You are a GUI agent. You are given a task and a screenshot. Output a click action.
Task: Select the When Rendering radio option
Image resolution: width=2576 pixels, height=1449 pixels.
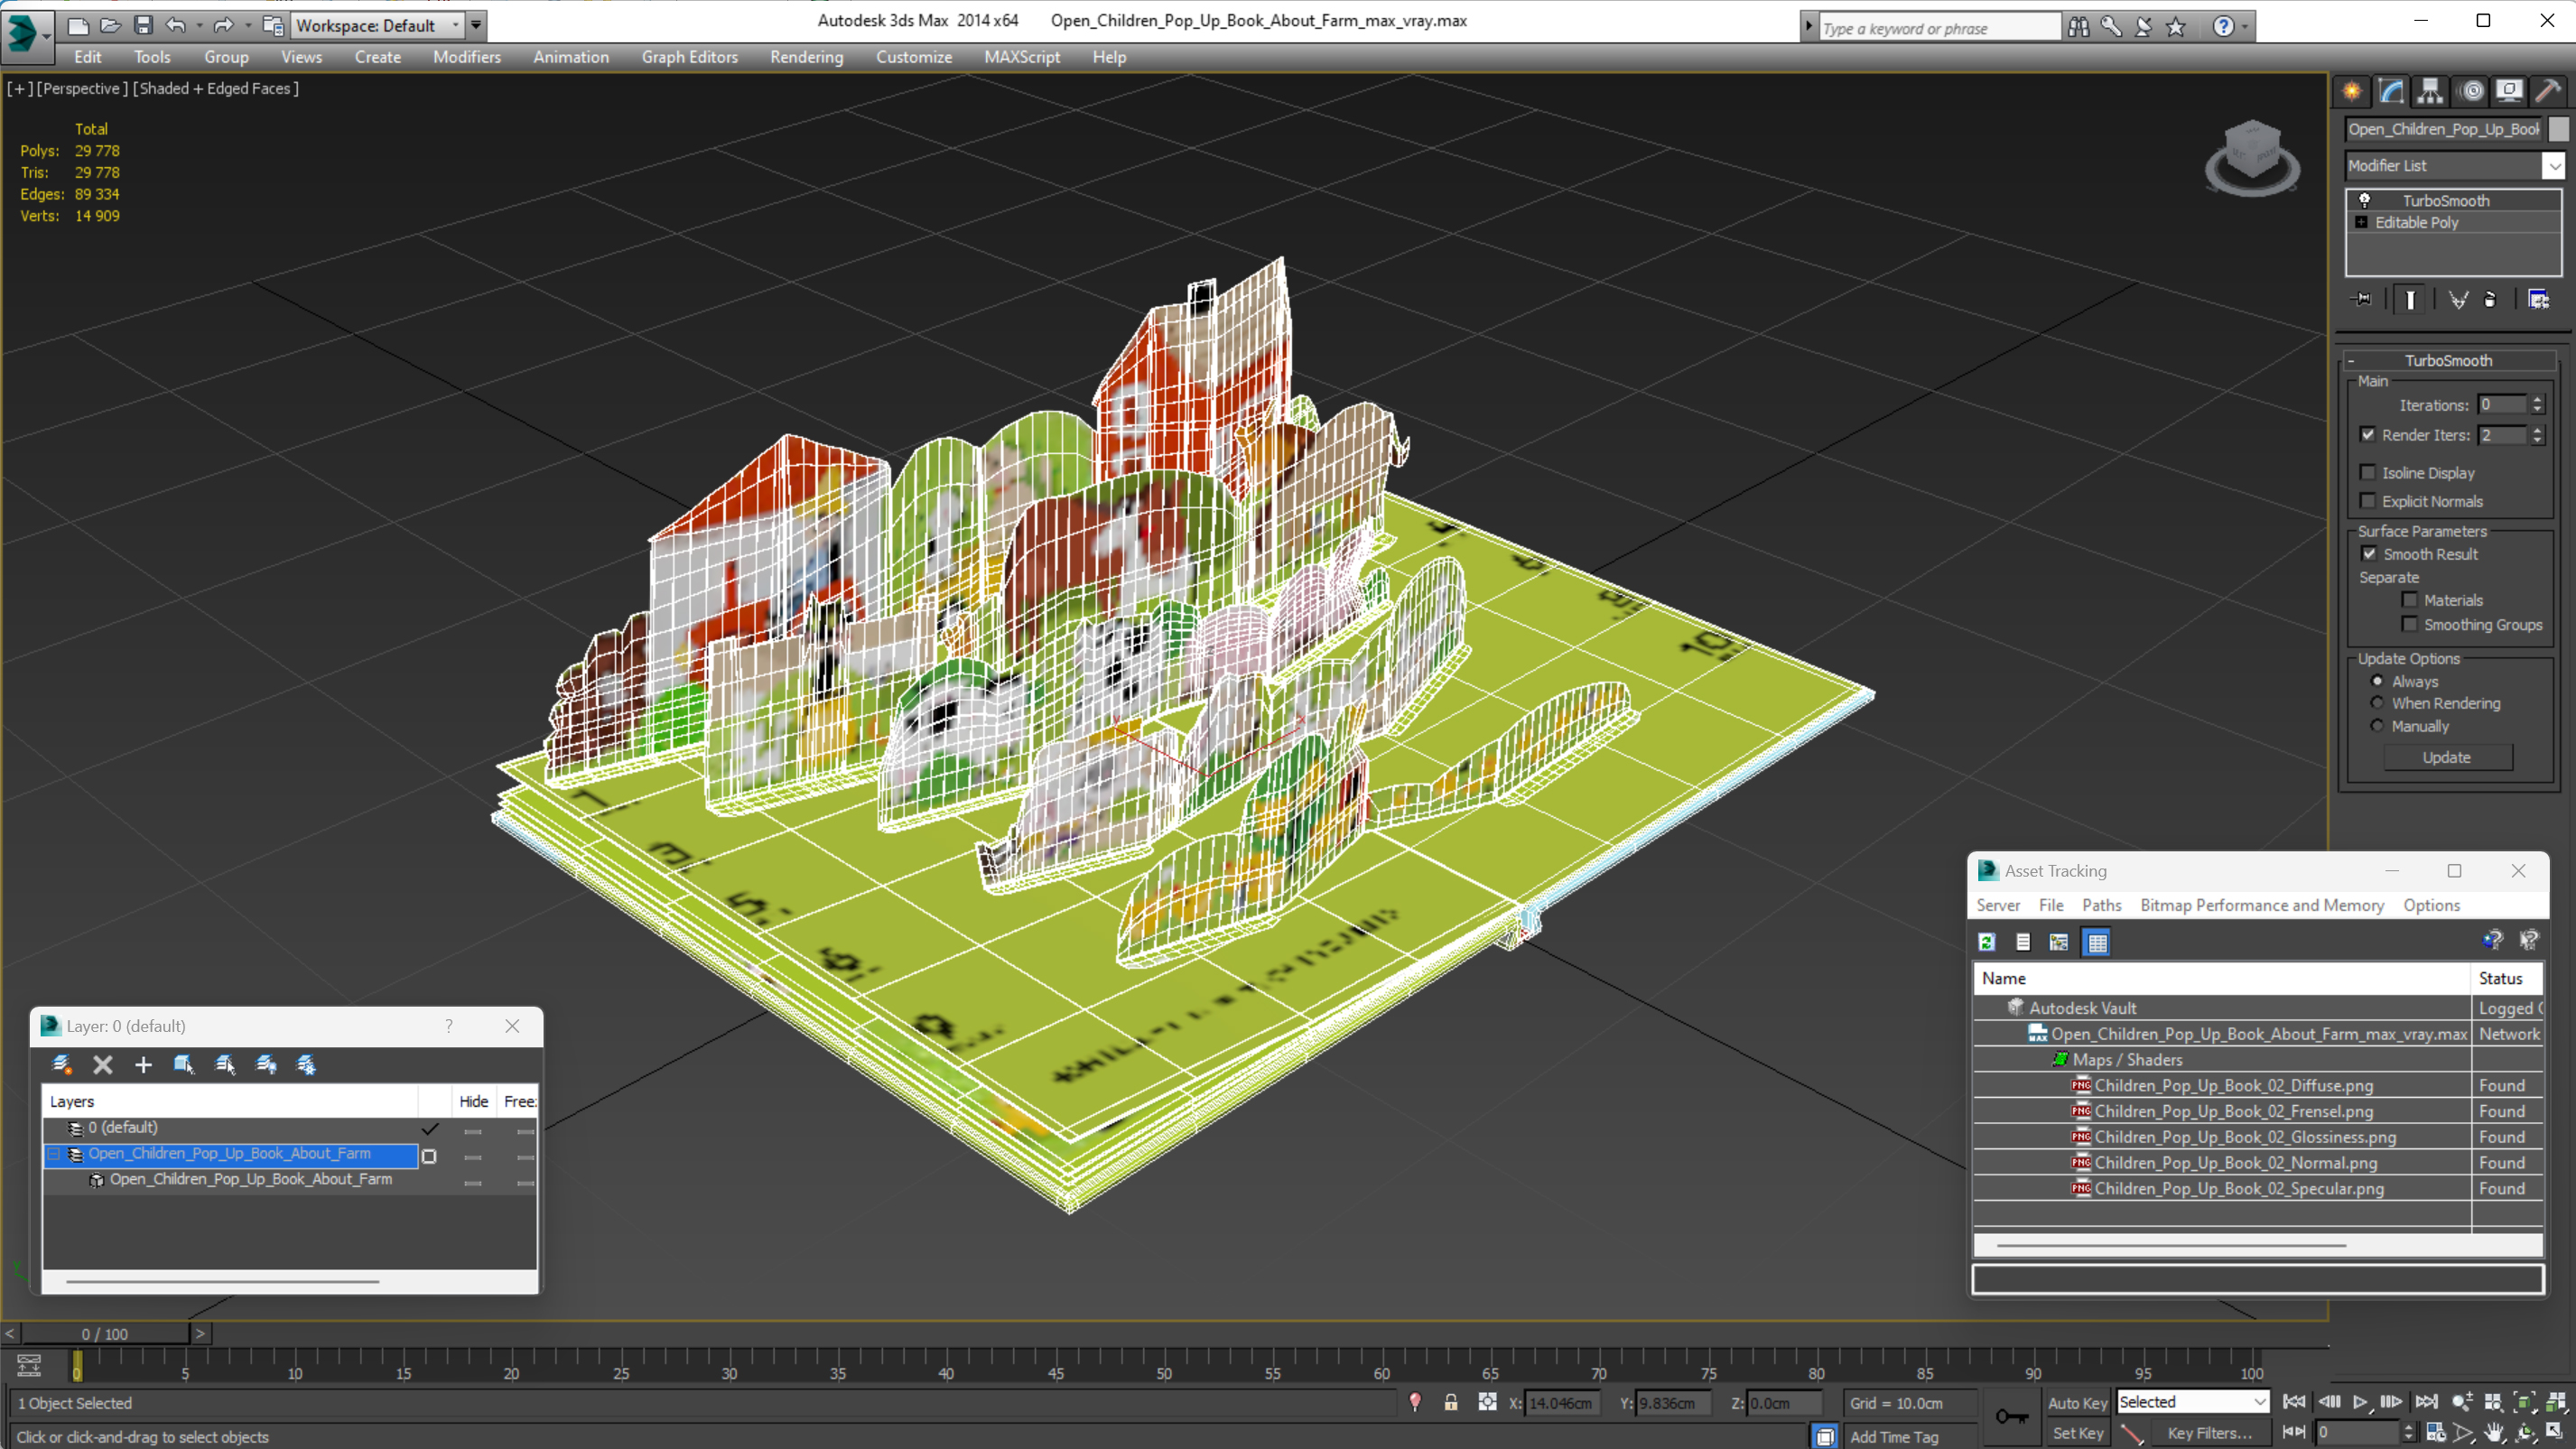point(2377,703)
